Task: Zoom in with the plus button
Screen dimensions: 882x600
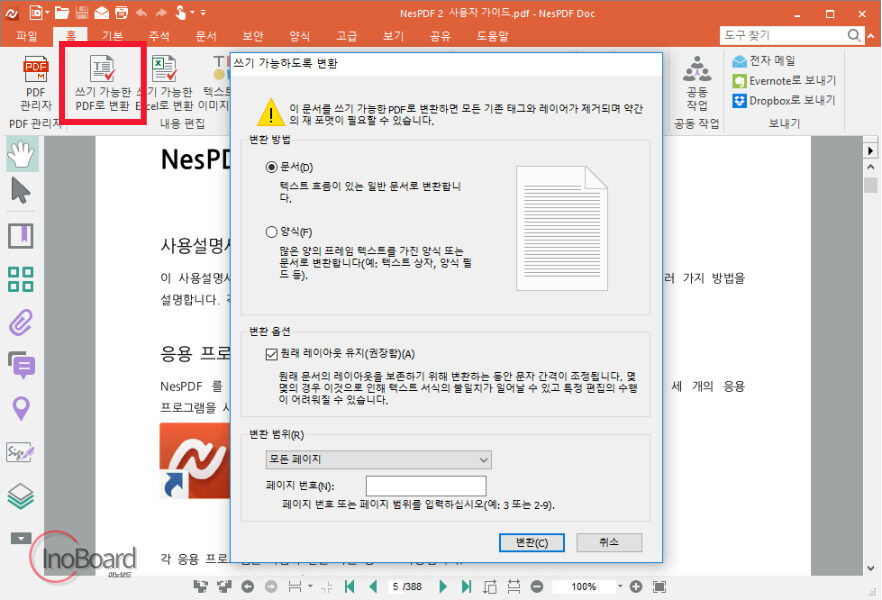Action: 636,587
